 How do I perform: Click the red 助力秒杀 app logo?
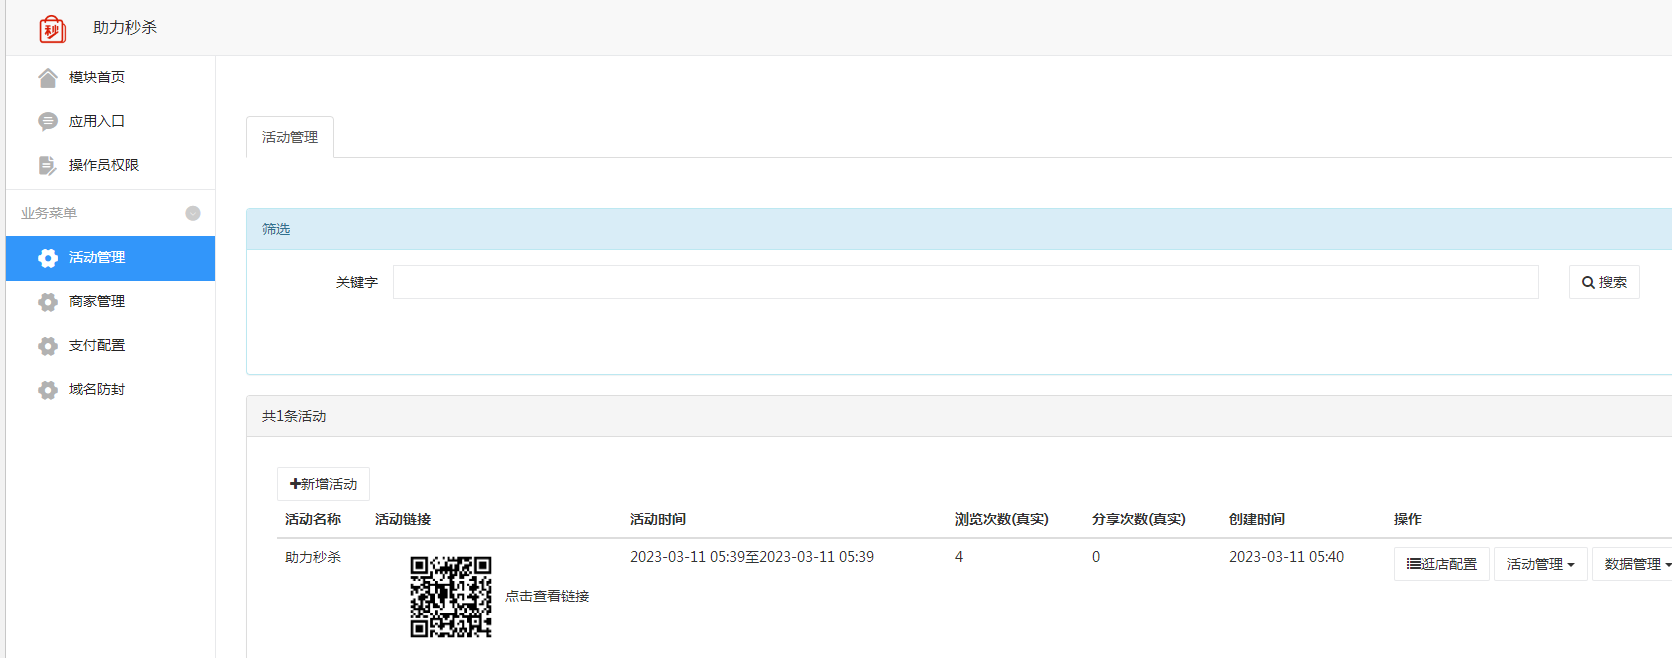52,29
